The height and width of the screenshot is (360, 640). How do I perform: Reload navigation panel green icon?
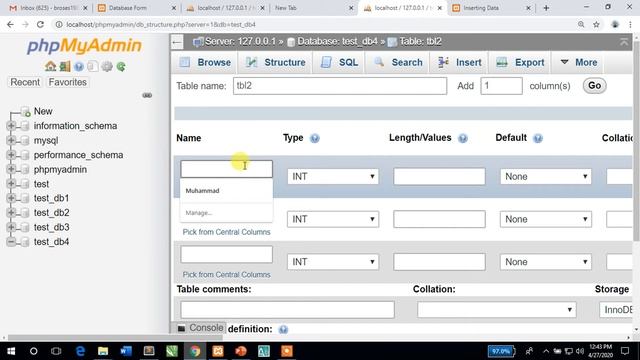pos(121,66)
